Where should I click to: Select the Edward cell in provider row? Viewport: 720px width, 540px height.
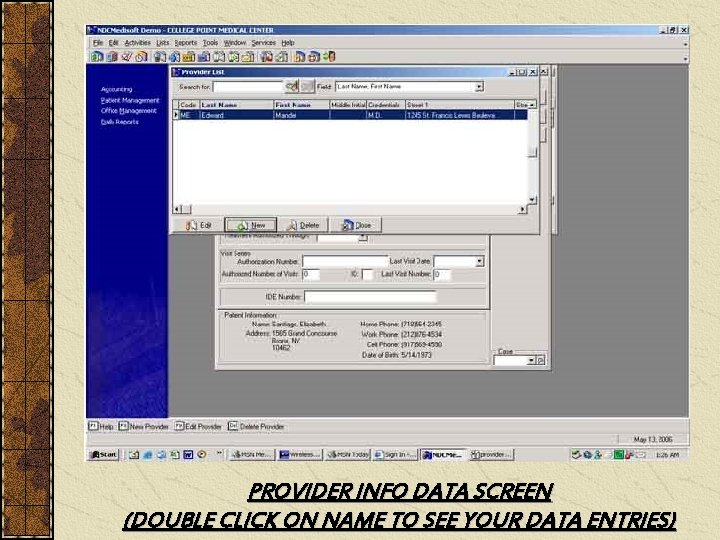click(x=236, y=115)
